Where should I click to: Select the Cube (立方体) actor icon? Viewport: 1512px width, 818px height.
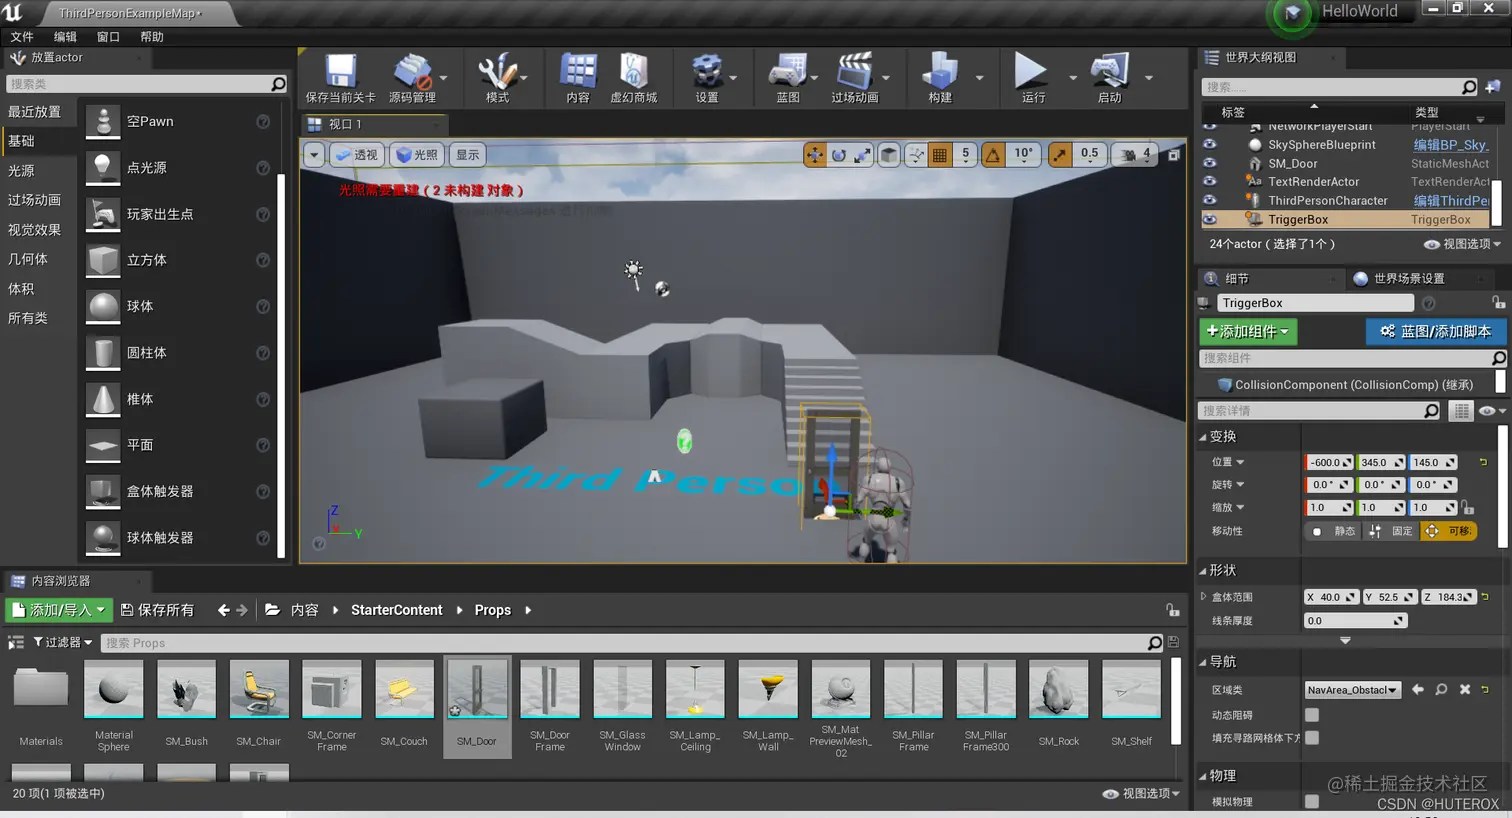103,260
